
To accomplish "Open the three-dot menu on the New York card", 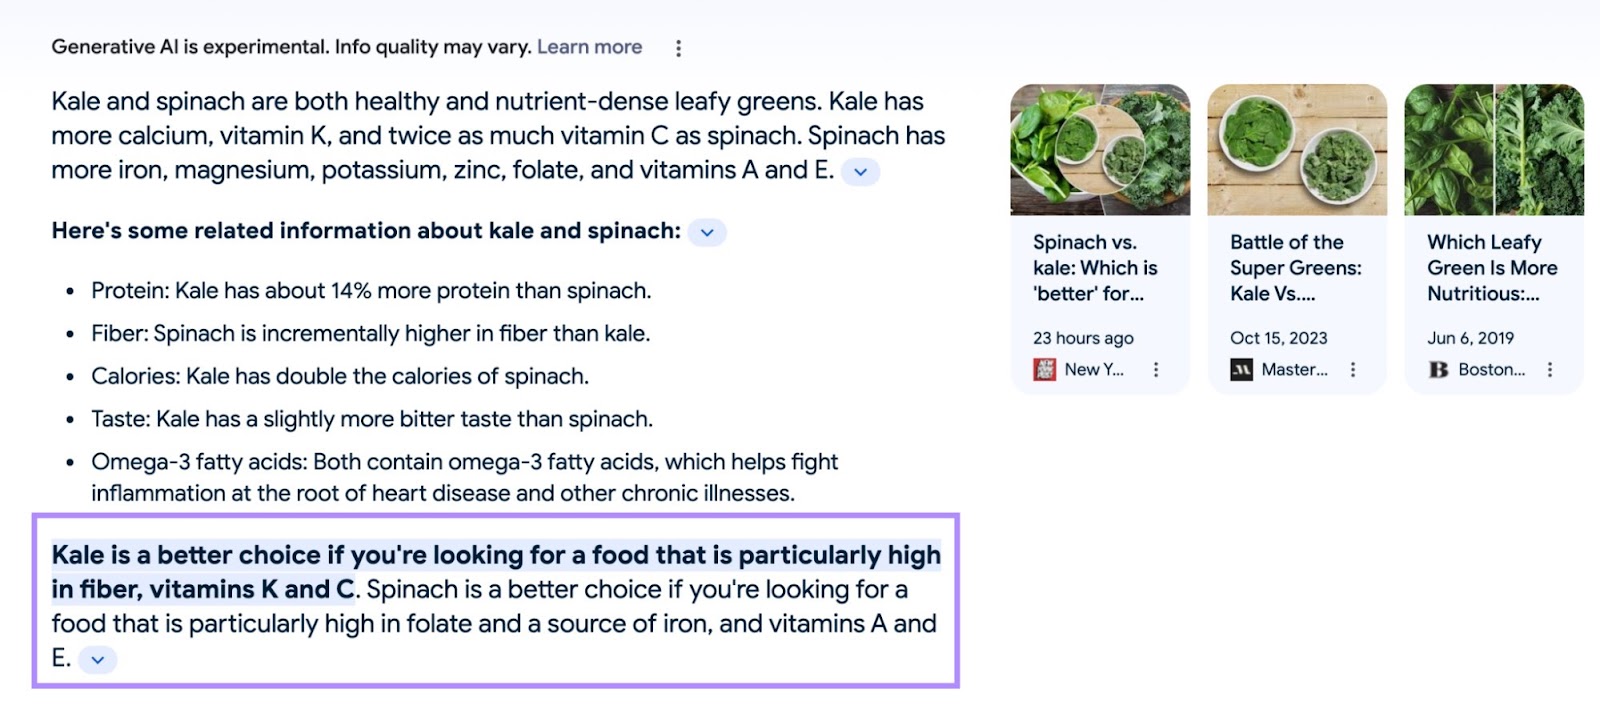I will click(1157, 369).
